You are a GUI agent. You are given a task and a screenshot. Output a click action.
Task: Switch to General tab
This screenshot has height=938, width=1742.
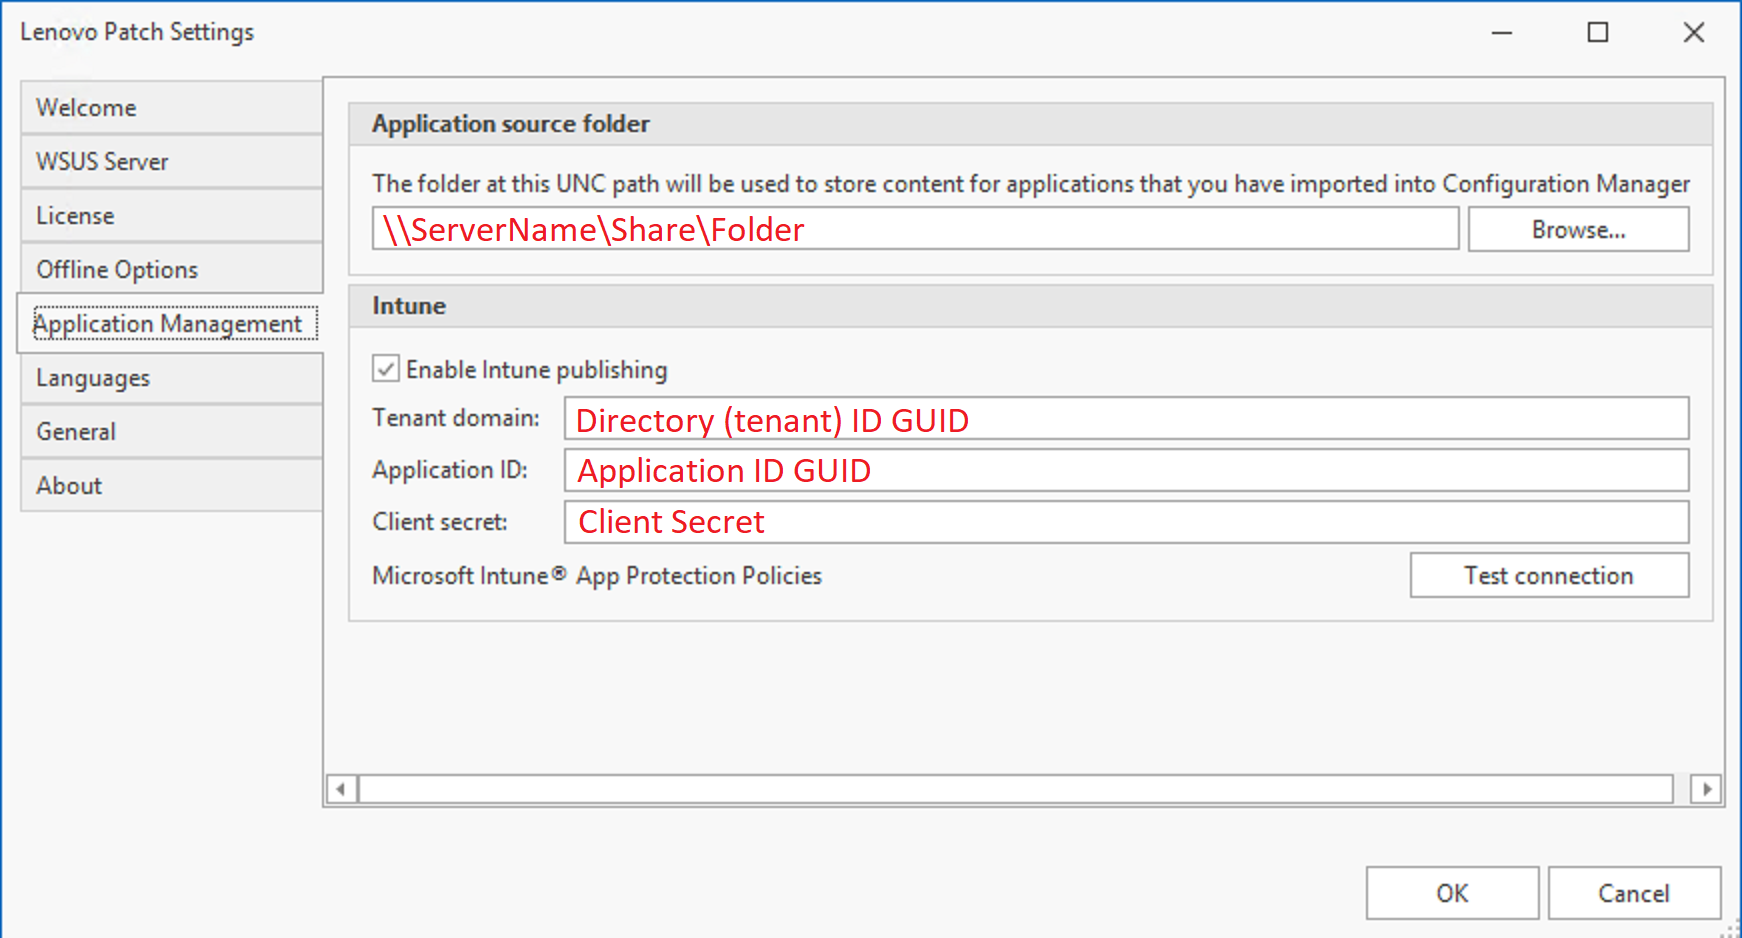point(171,432)
